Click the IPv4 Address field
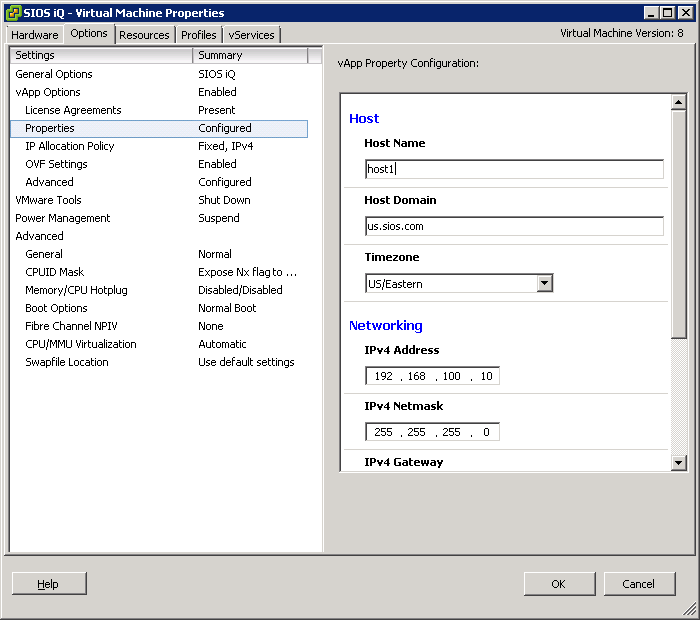Screen dimensions: 700x620 (x=432, y=376)
